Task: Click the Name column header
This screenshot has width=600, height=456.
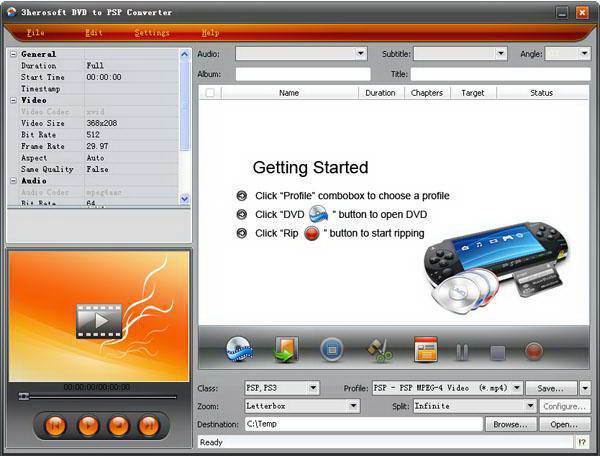Action: point(289,93)
